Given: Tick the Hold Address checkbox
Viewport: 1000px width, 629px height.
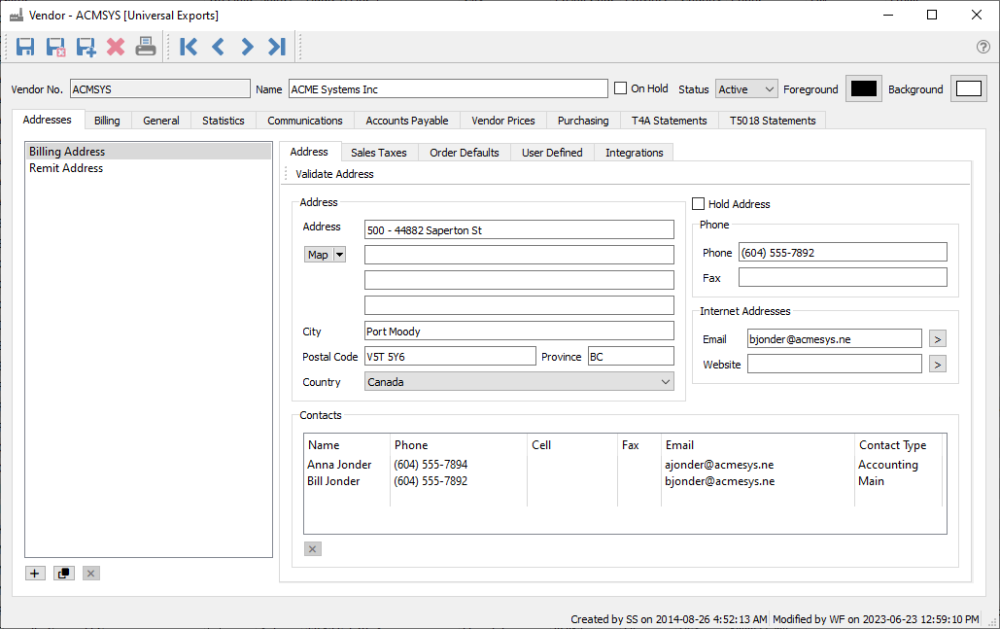Looking at the screenshot, I should click(x=698, y=204).
